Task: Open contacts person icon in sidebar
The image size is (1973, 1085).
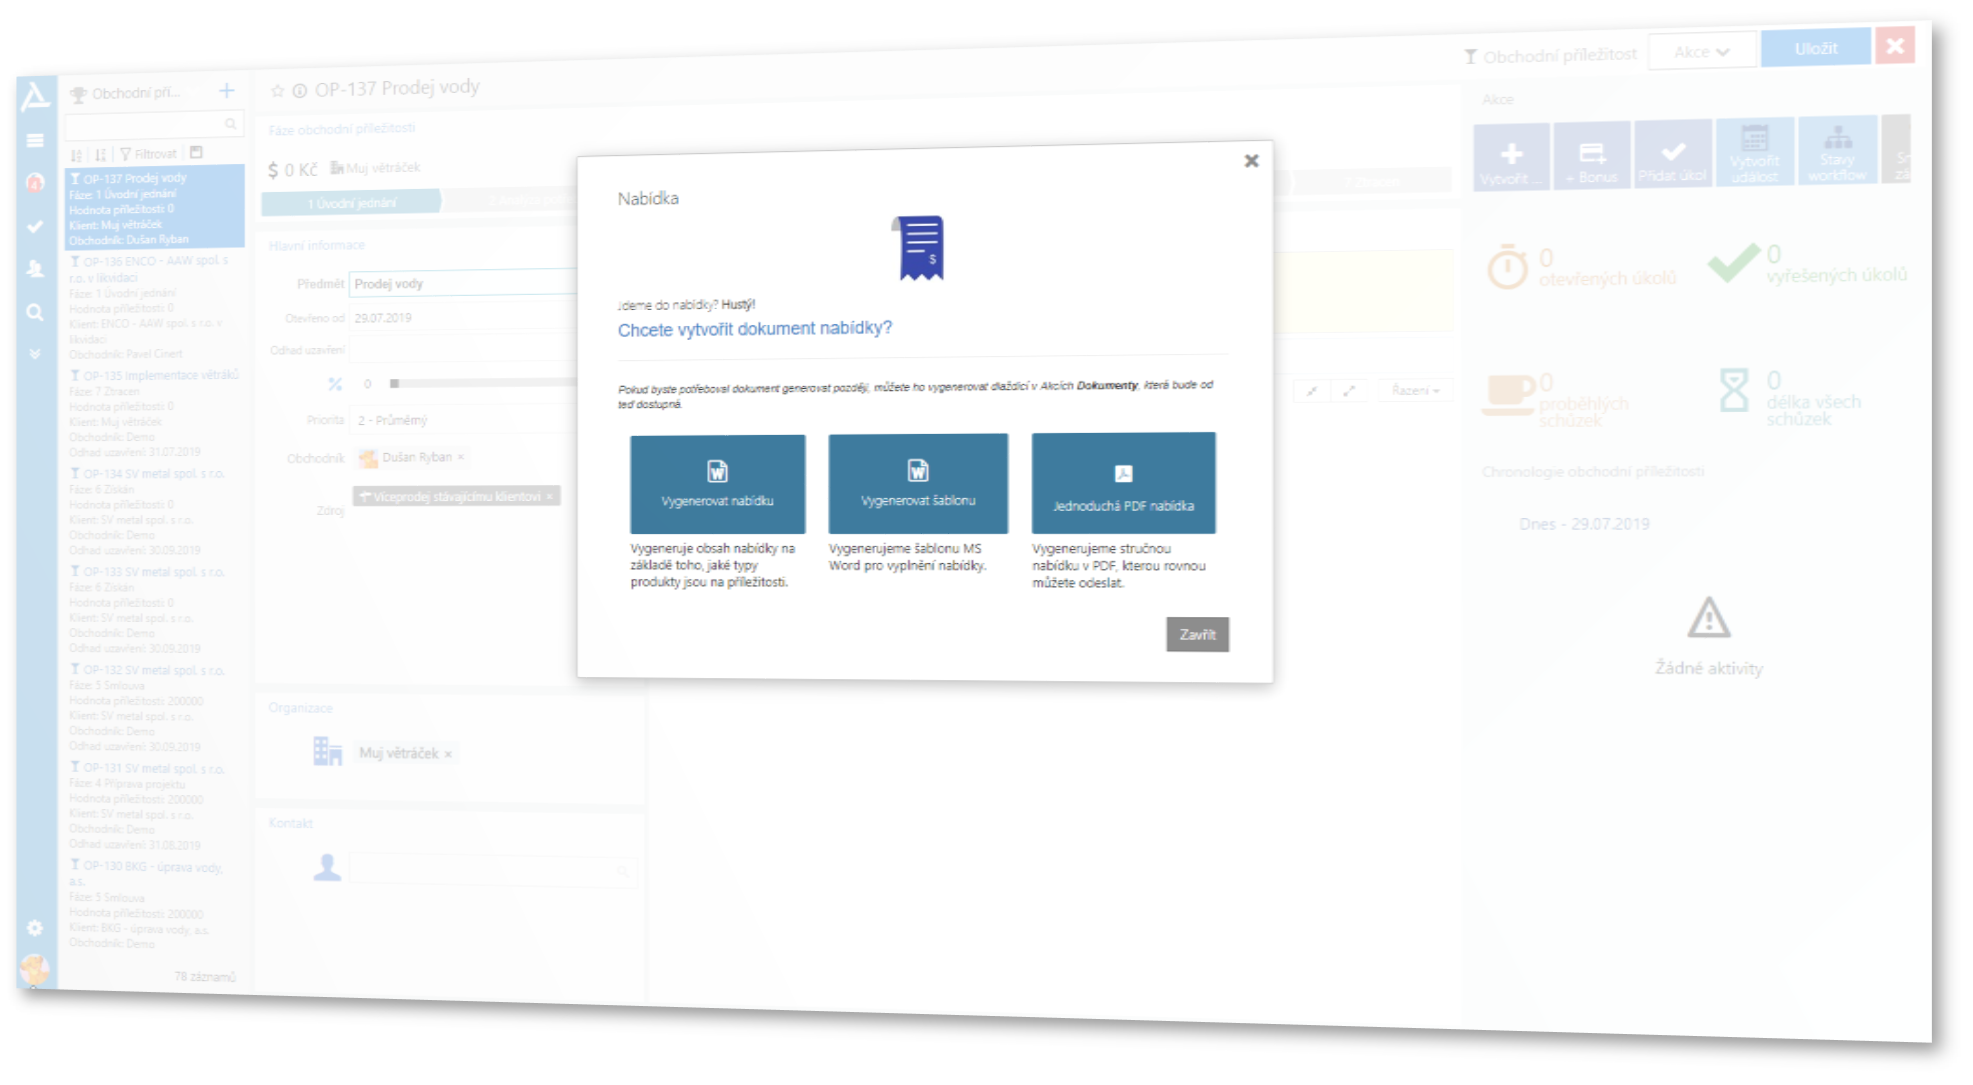Action: coord(35,268)
